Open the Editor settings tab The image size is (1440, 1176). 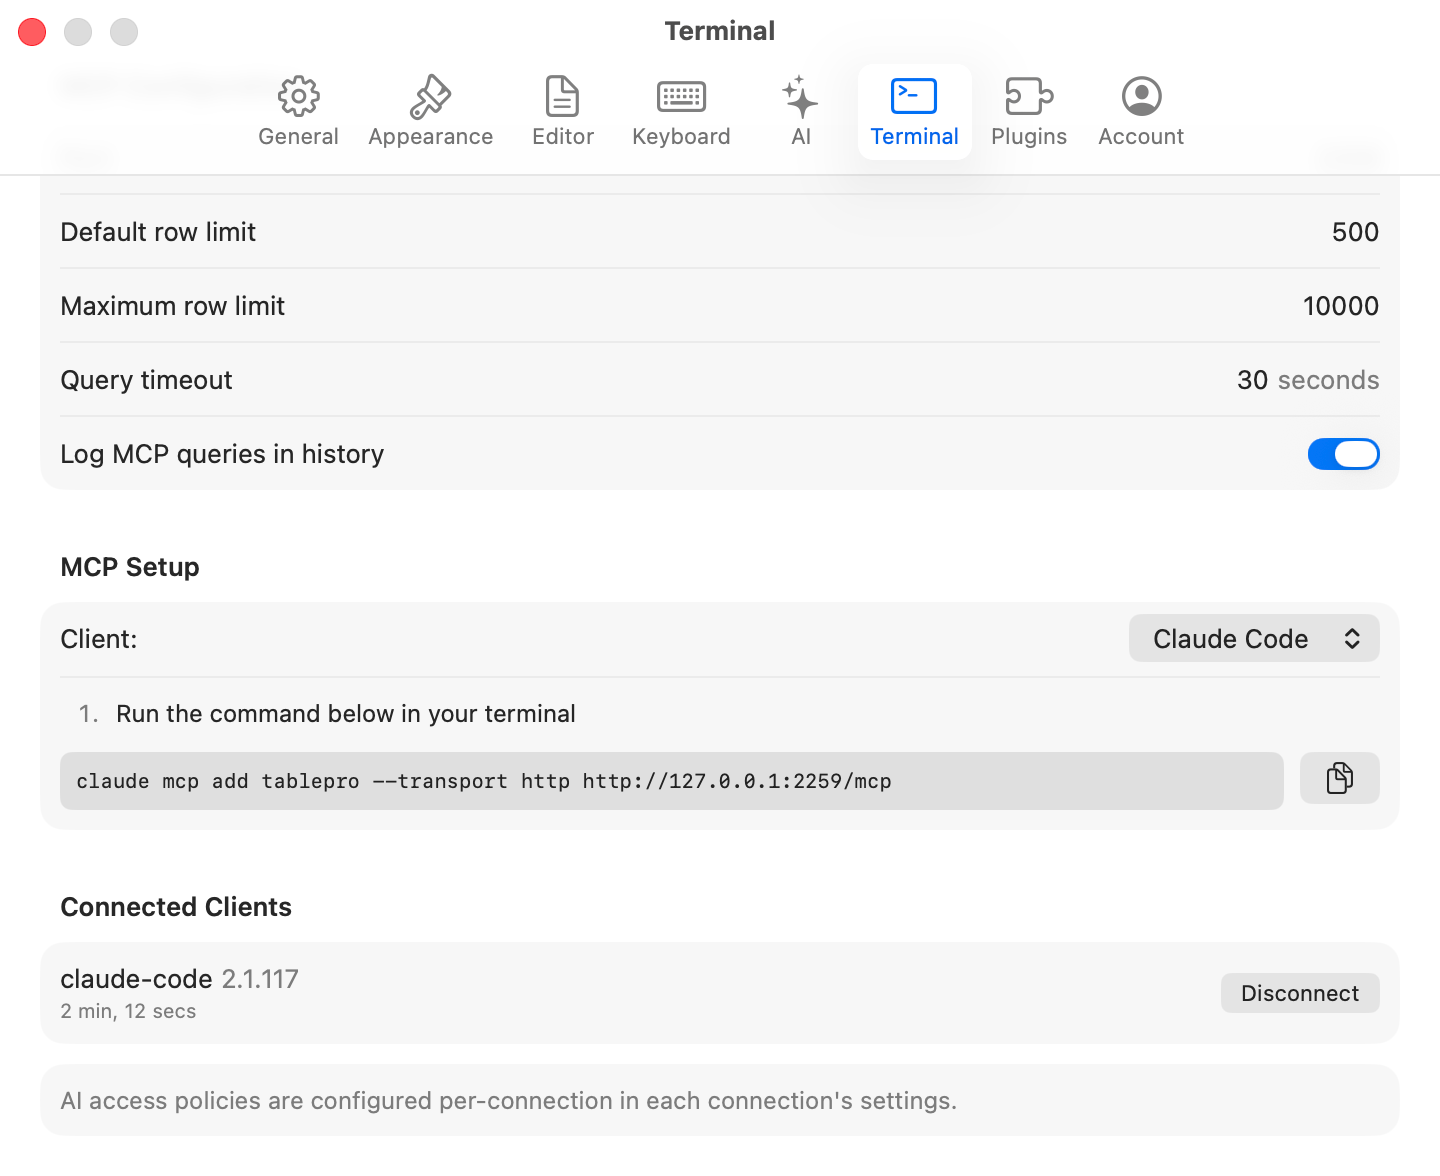pos(563,112)
